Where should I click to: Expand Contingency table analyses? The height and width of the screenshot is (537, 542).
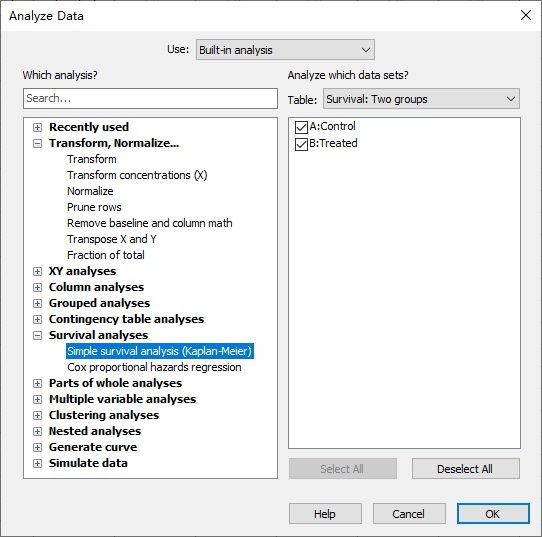click(x=37, y=319)
